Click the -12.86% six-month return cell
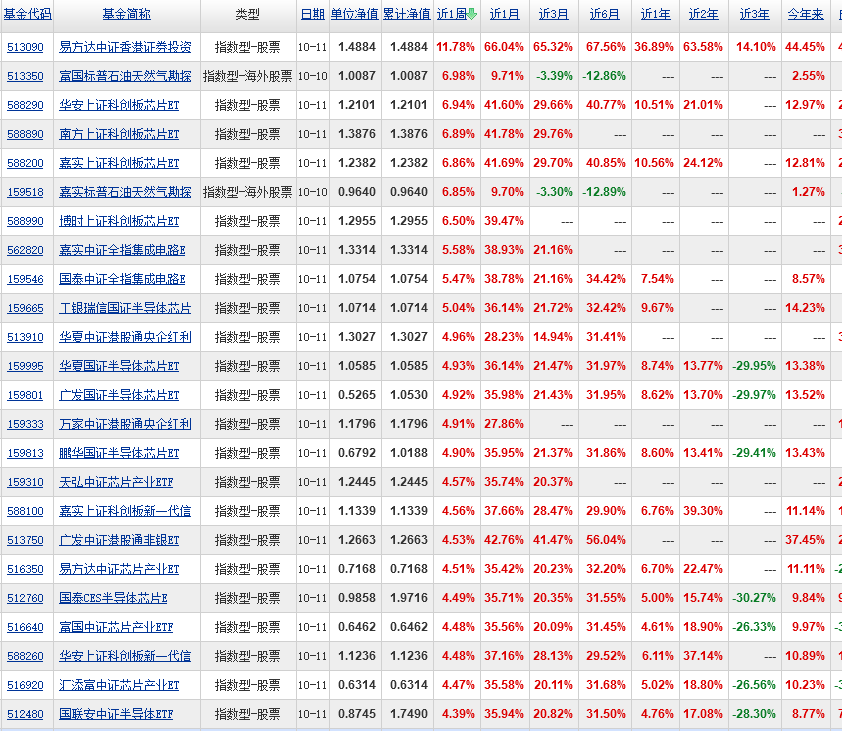The image size is (842, 731). coord(604,76)
